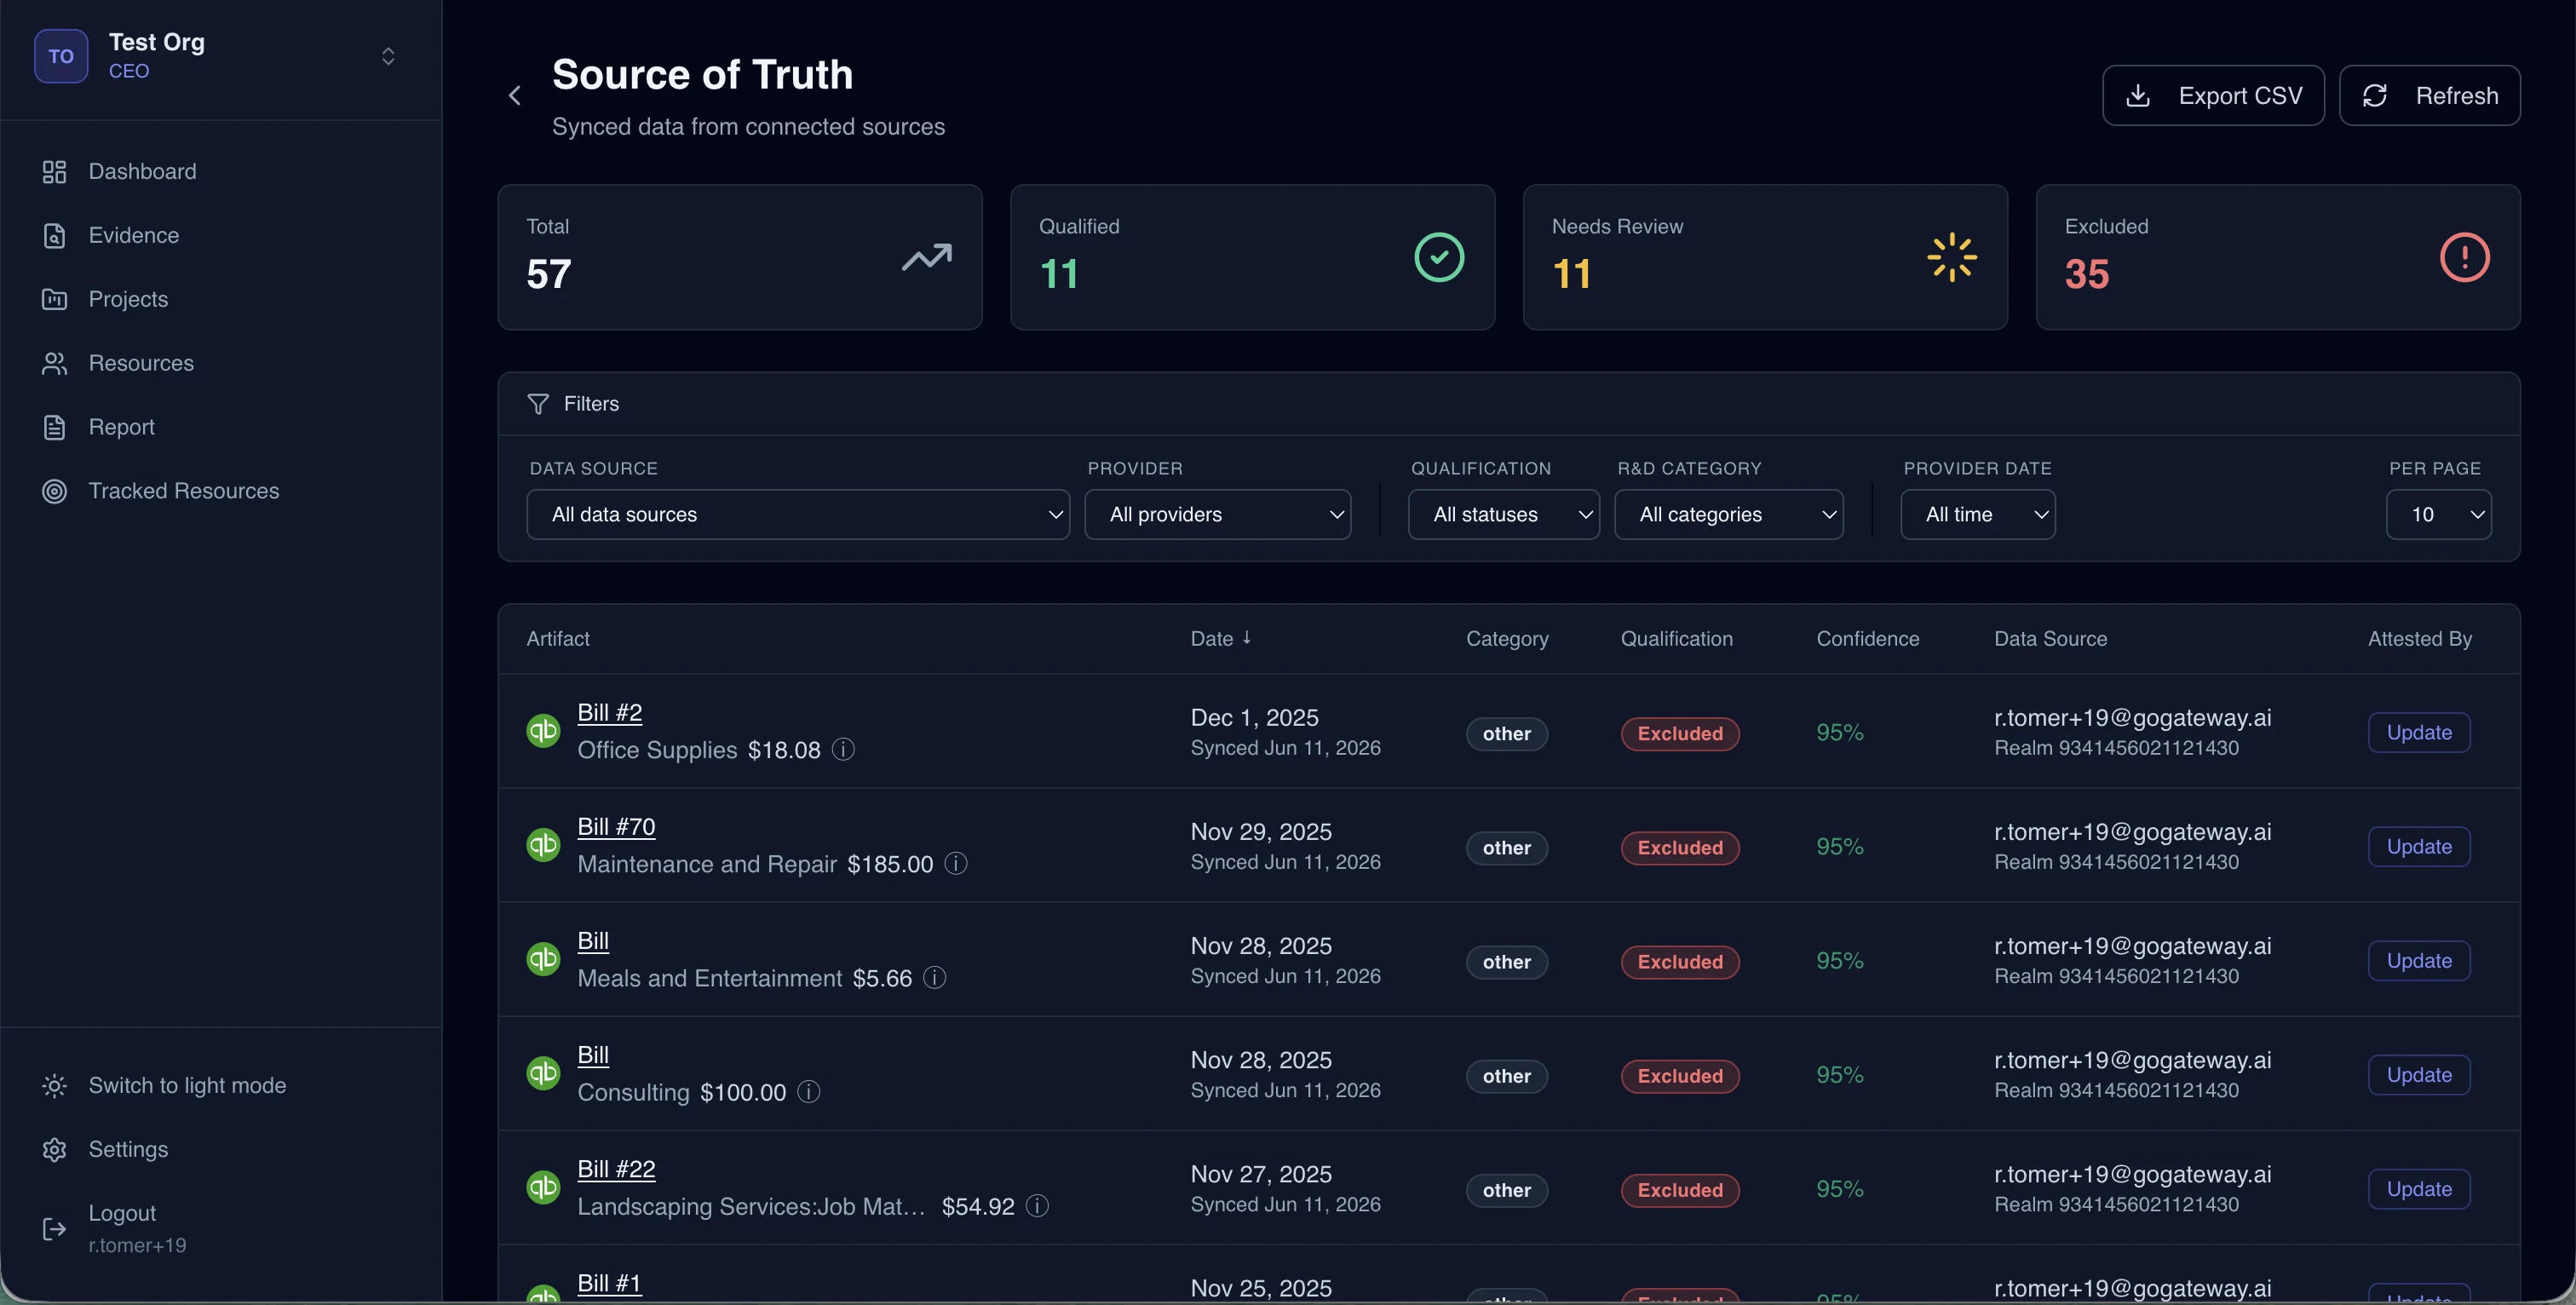Screen dimensions: 2576x1305
Task: Expand the All statuses qualification dropdown
Action: coord(1503,514)
